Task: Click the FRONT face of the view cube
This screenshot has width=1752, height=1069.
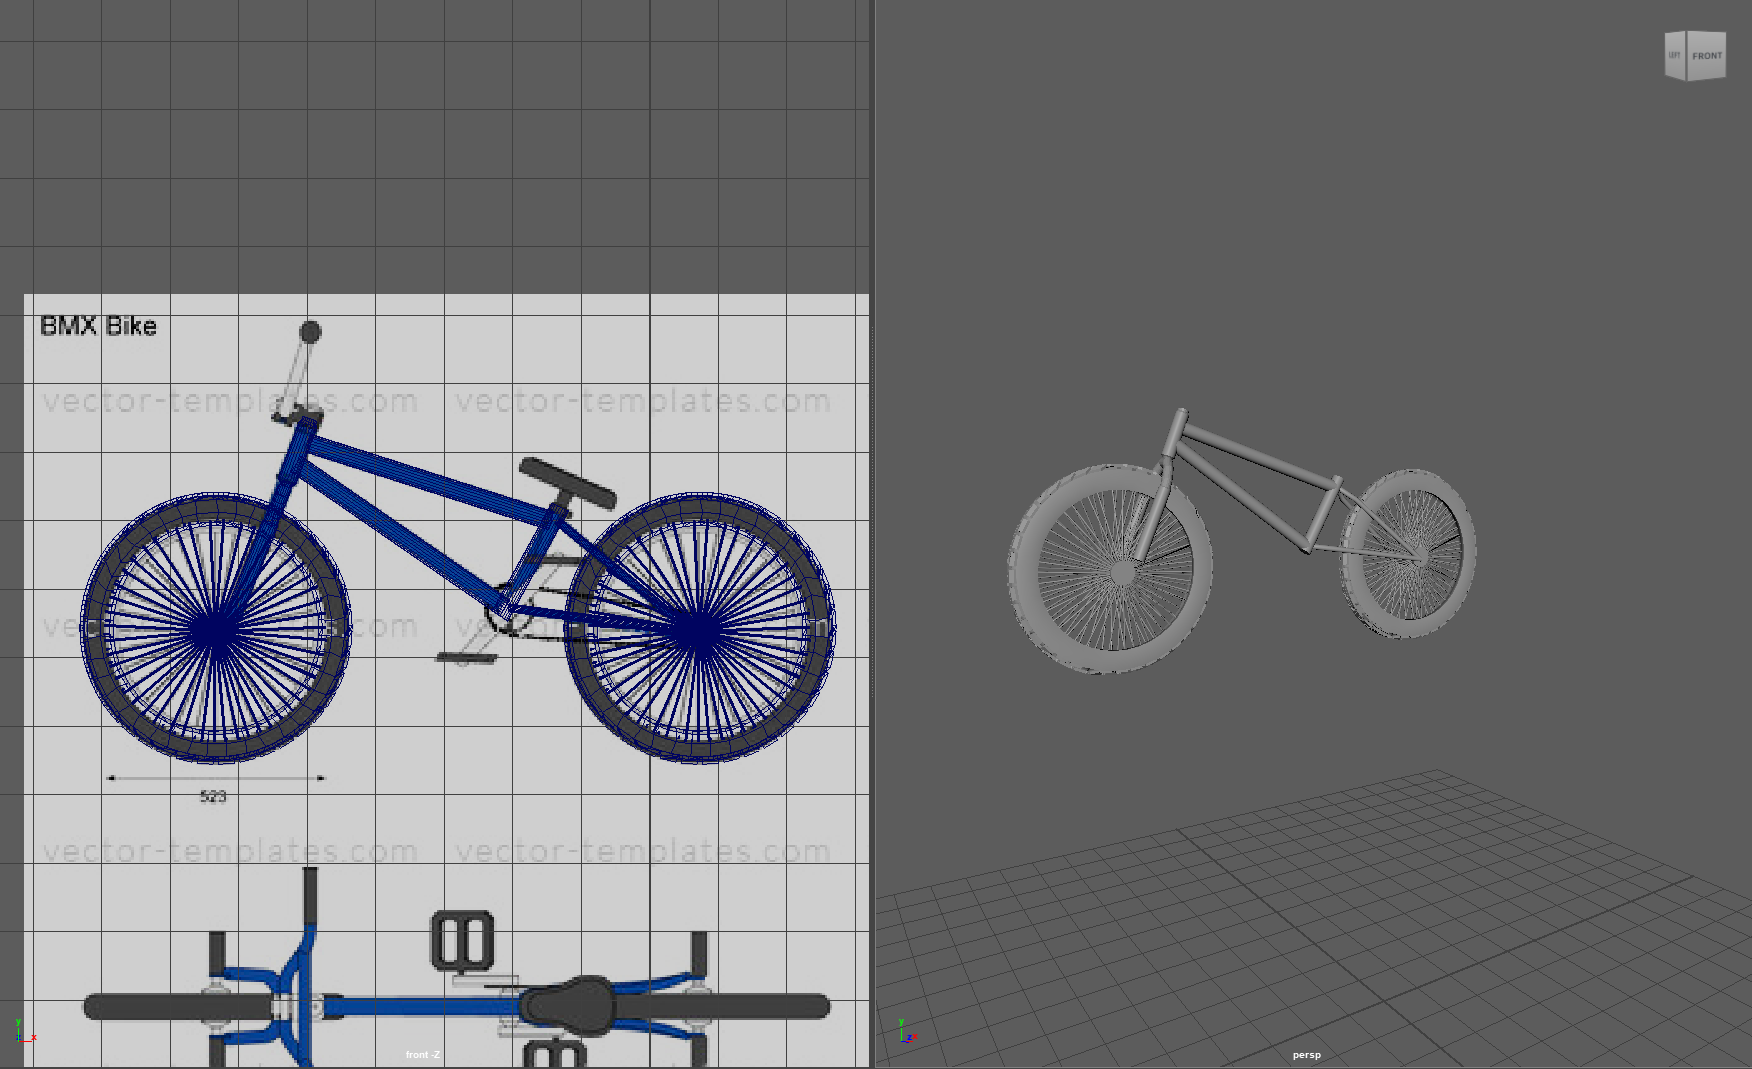Action: point(1707,55)
